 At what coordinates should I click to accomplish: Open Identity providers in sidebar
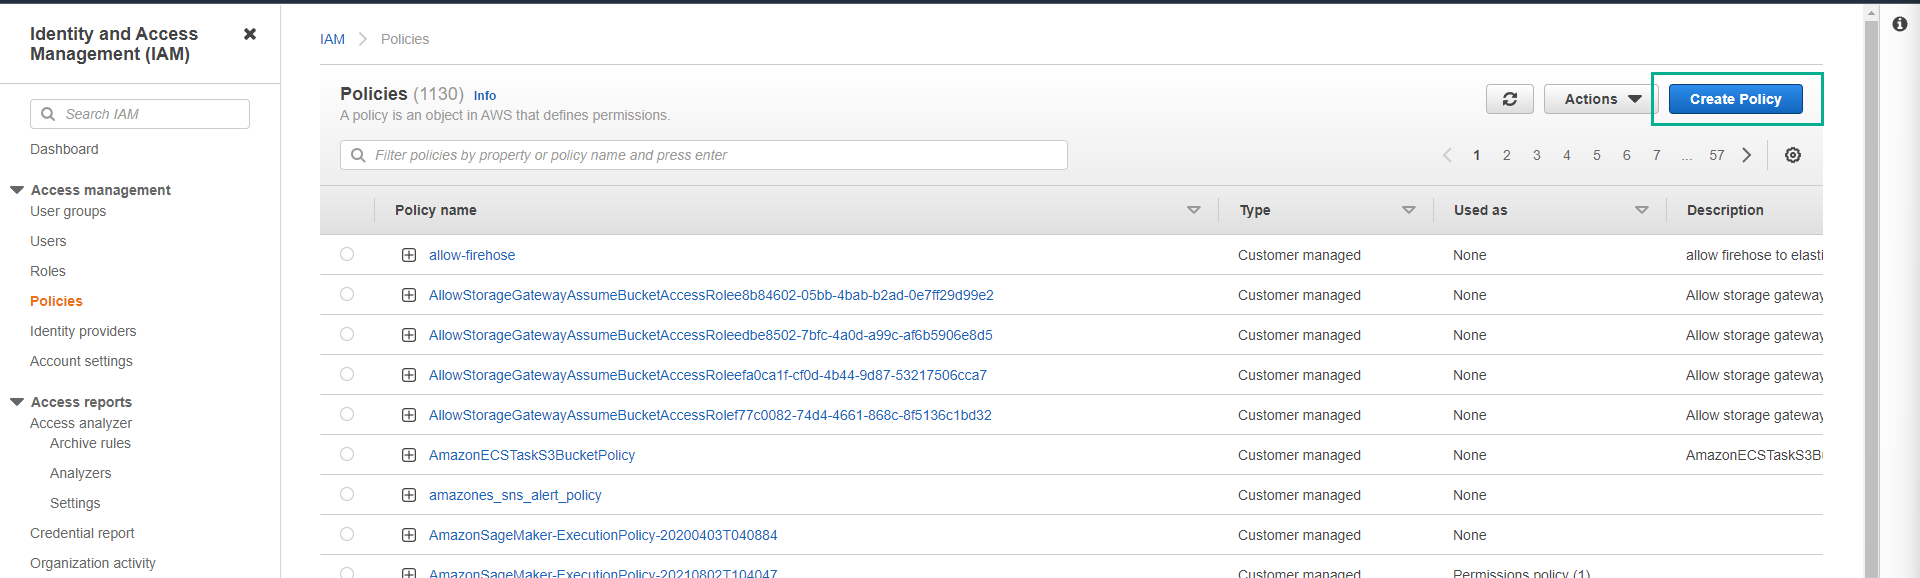click(x=83, y=331)
